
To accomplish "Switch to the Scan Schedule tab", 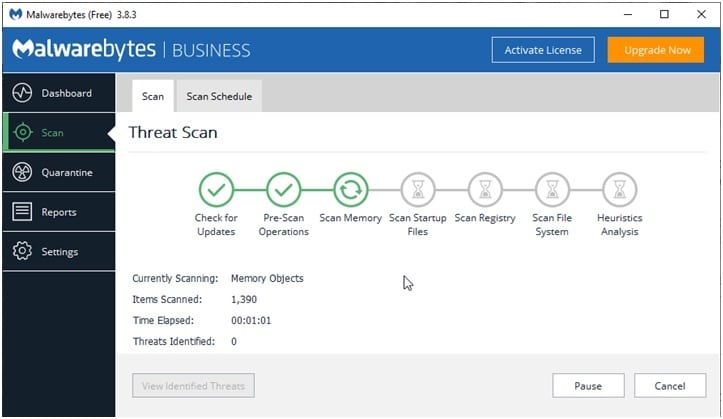I will (219, 96).
